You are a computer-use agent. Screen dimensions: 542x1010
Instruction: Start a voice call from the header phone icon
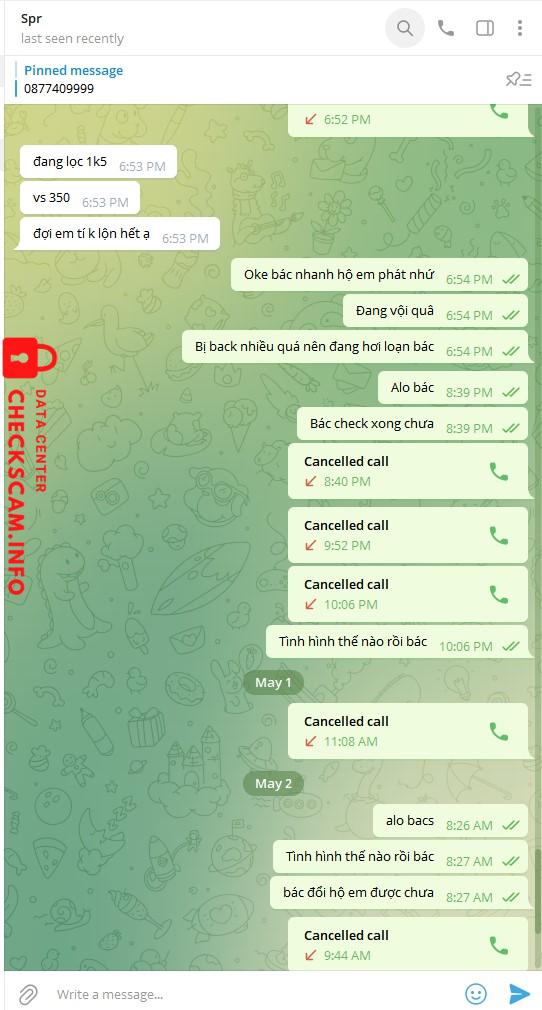(445, 28)
